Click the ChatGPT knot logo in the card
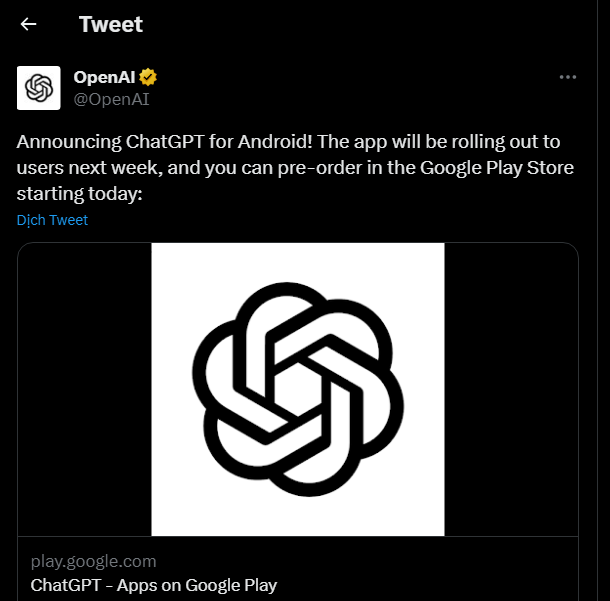 [297, 390]
